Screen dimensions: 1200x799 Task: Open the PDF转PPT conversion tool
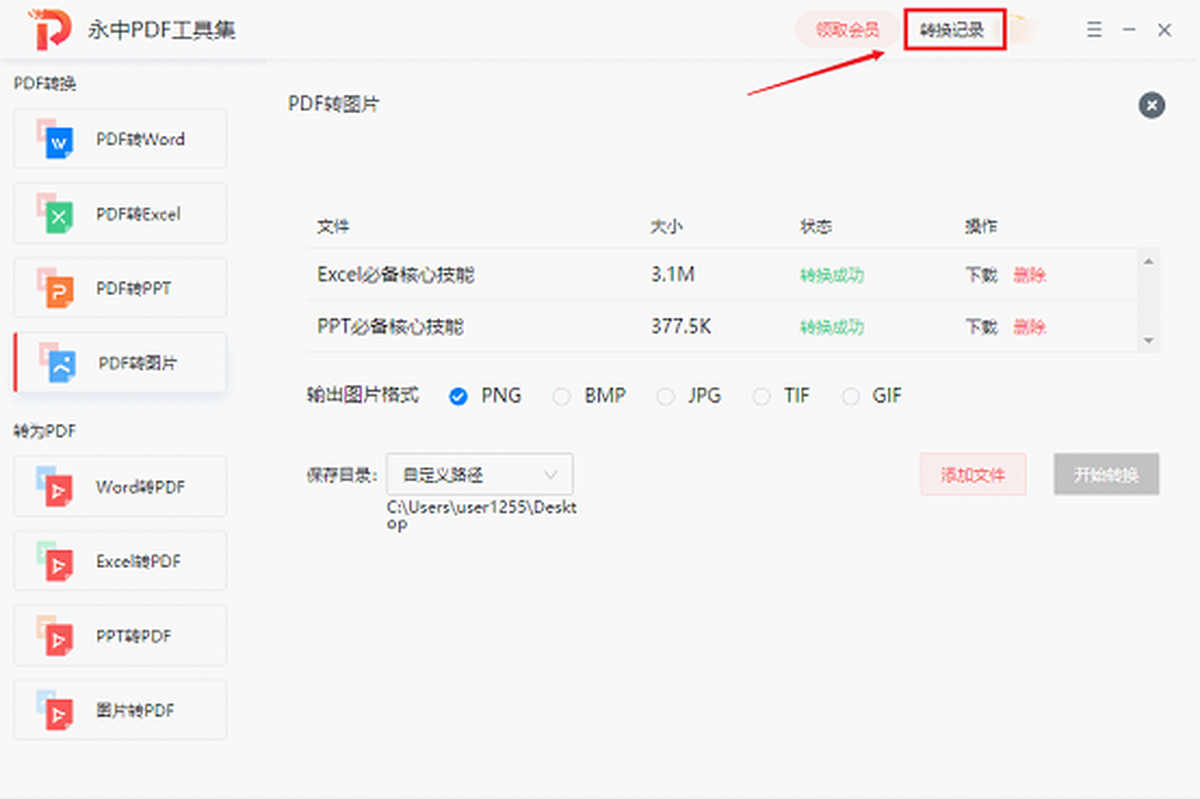56,288
